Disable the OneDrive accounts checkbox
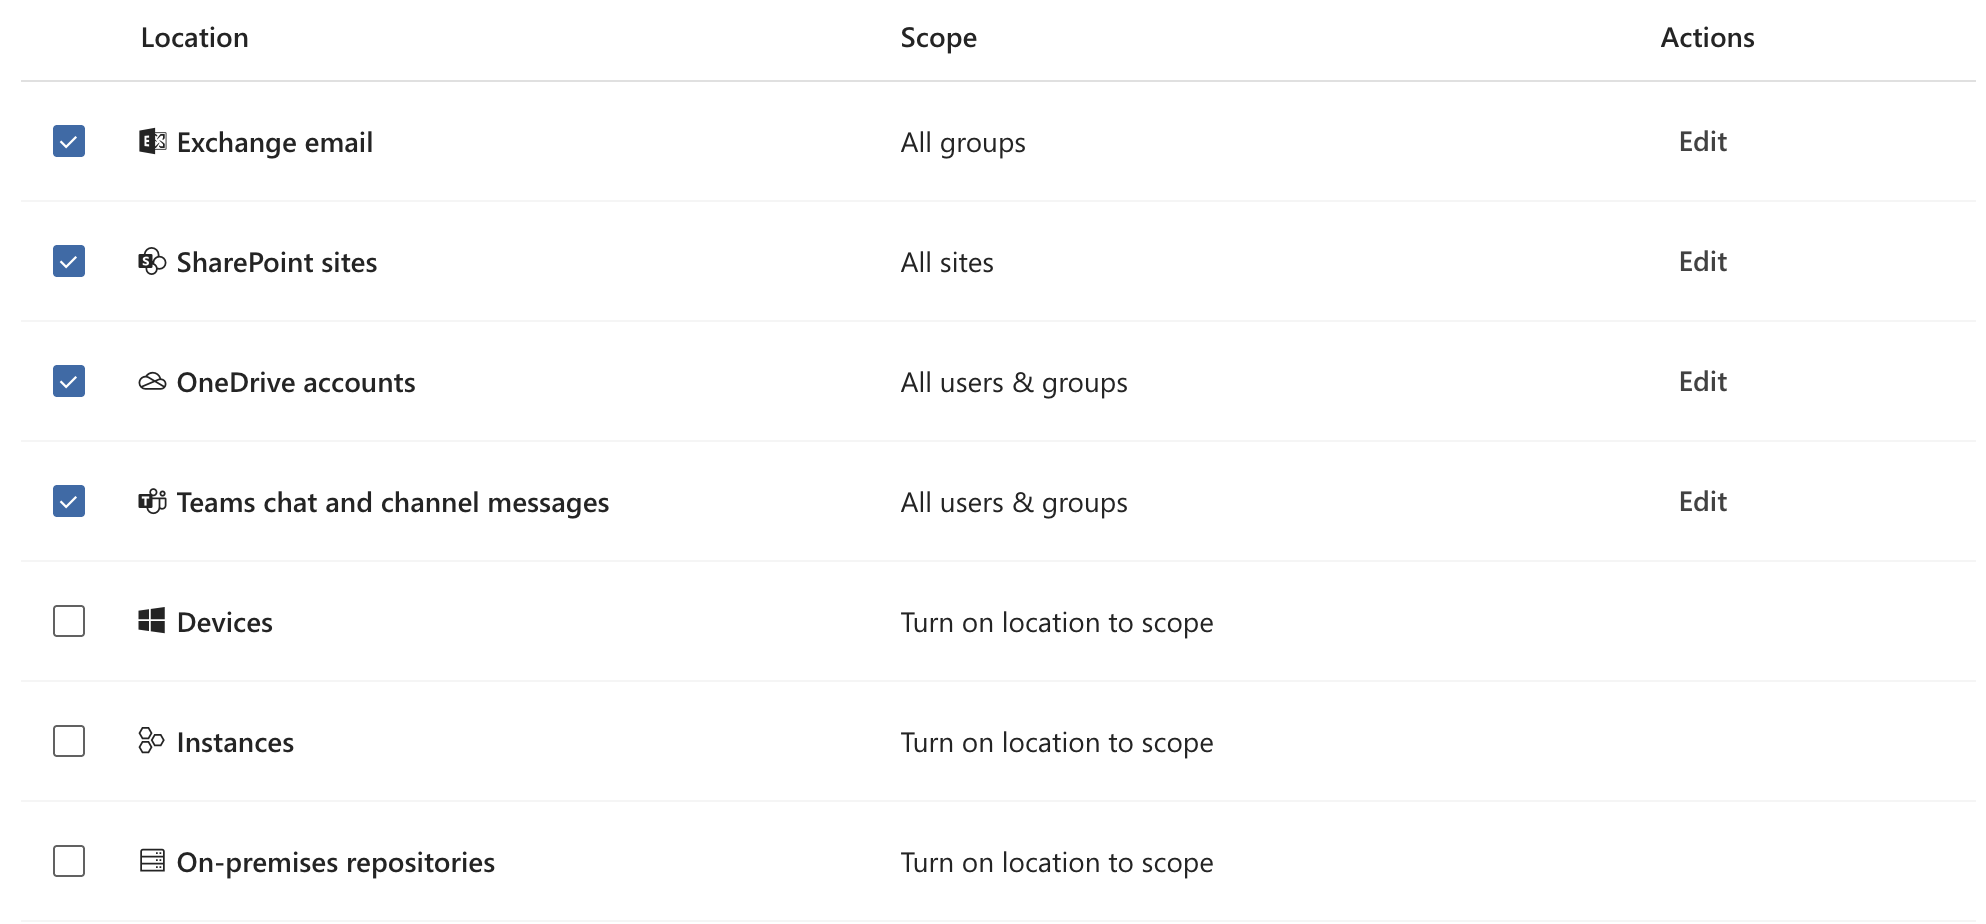 [x=69, y=382]
